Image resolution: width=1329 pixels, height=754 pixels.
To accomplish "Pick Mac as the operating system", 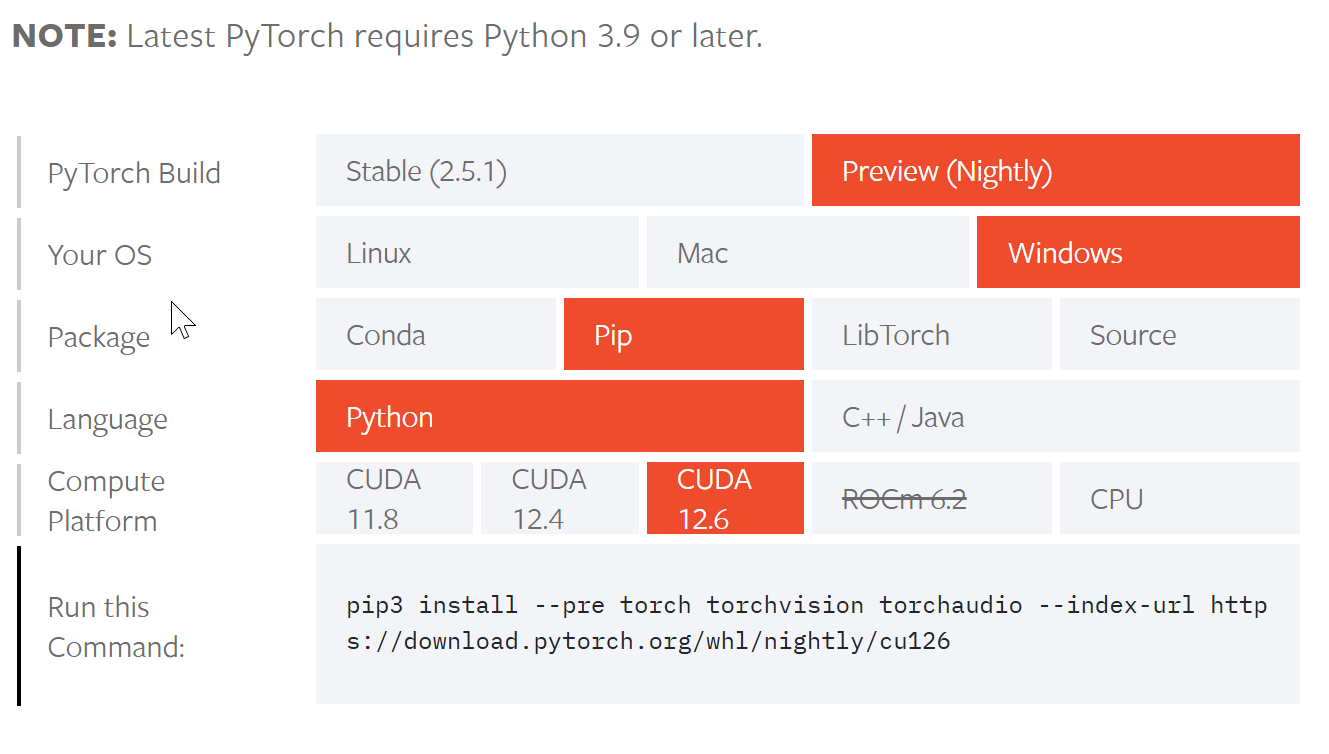I will [807, 253].
